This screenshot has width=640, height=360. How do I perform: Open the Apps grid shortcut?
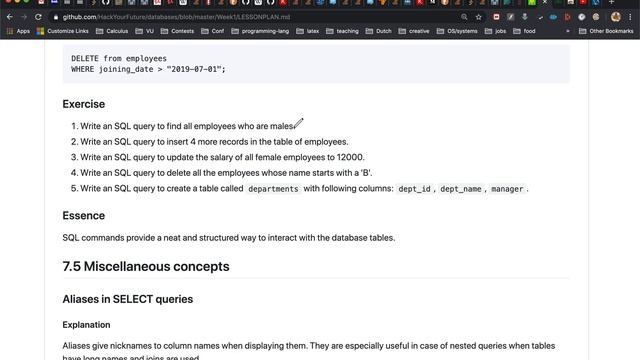click(x=18, y=31)
